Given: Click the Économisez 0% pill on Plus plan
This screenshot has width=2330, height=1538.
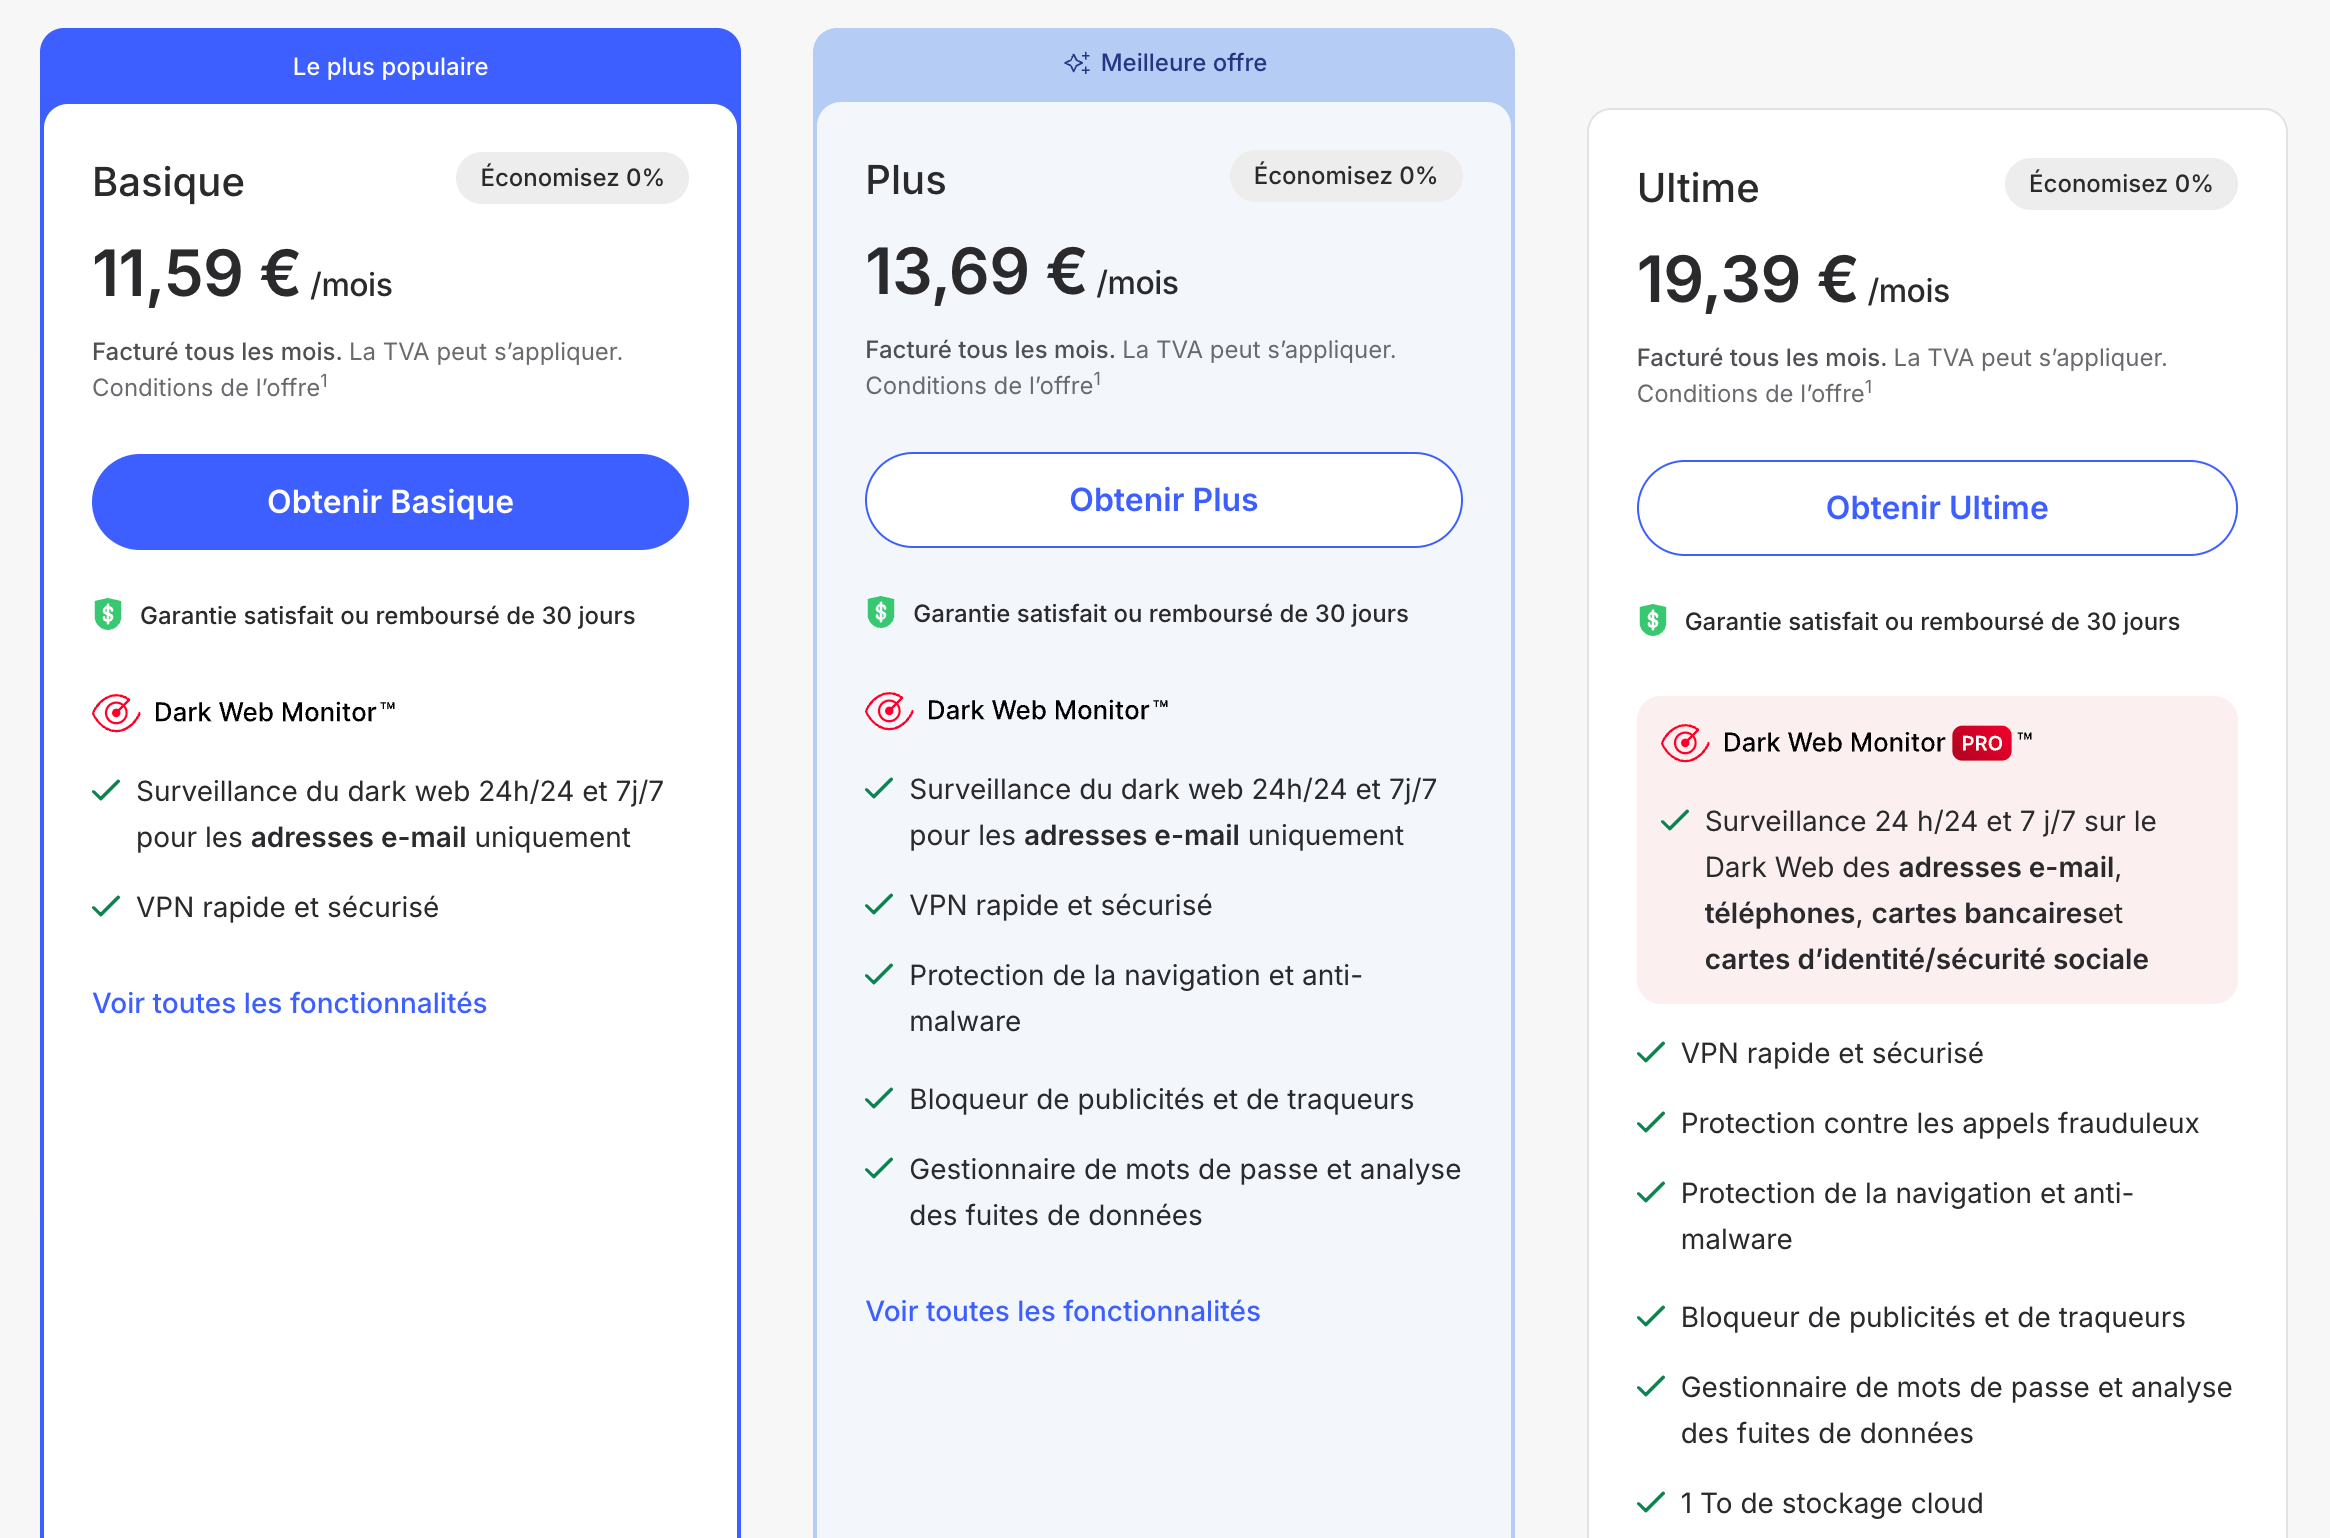Looking at the screenshot, I should [x=1346, y=175].
